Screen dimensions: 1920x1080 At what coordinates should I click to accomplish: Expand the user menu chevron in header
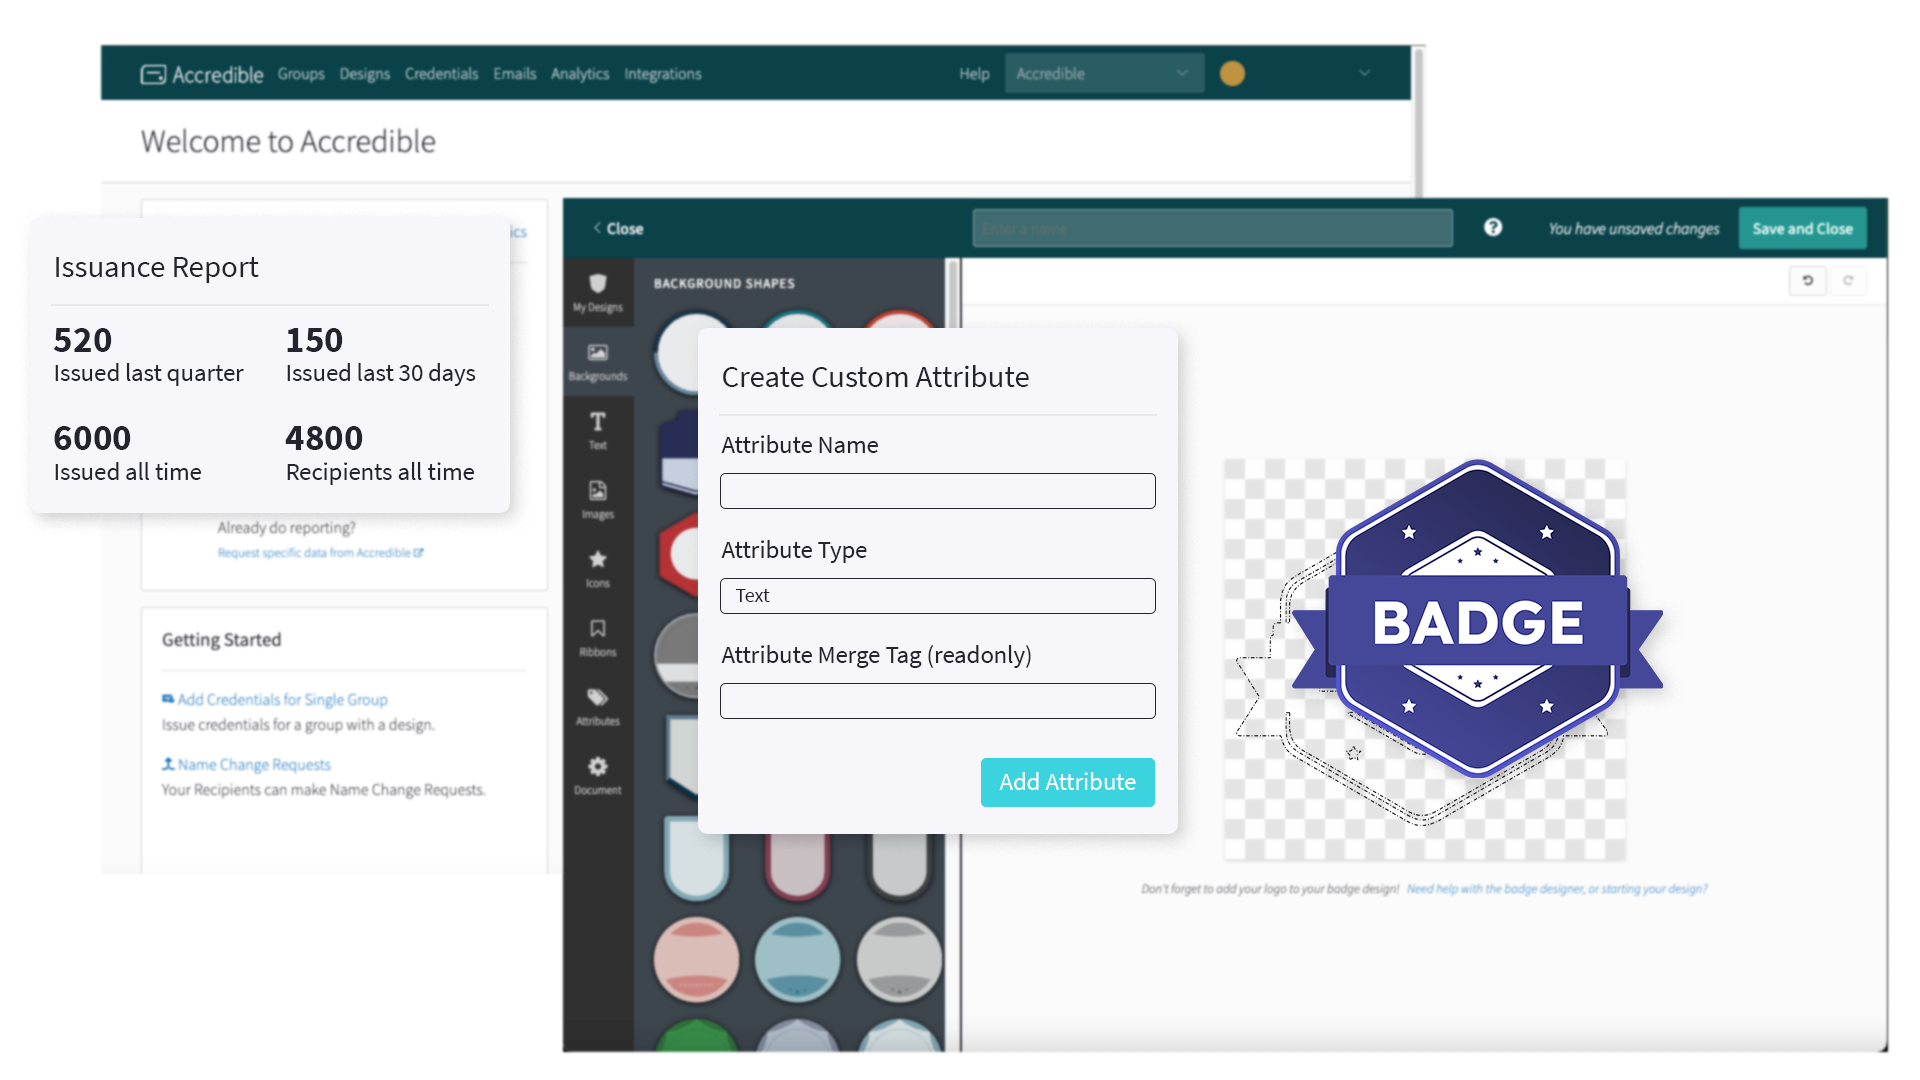pyautogui.click(x=1364, y=74)
